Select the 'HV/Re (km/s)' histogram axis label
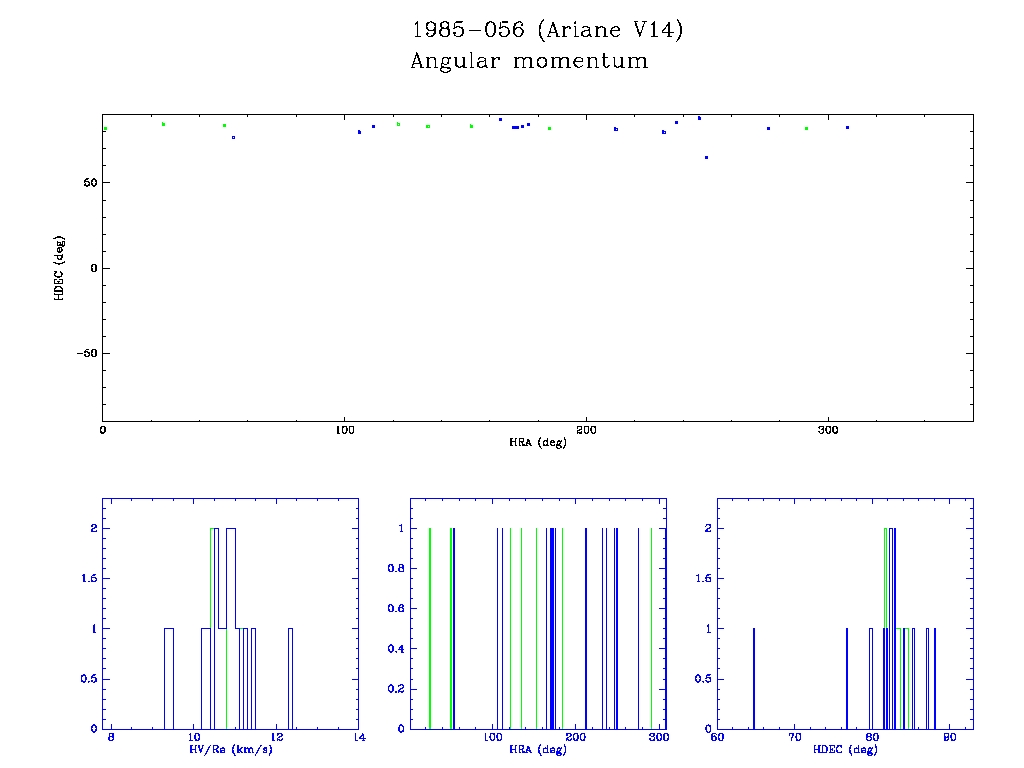 (230, 749)
